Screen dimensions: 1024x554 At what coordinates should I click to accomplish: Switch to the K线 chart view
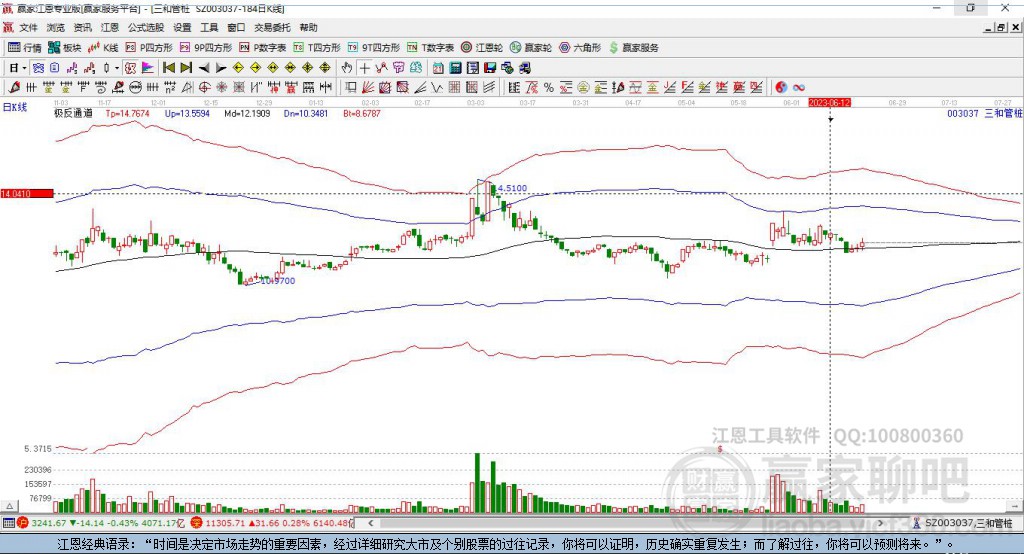point(103,48)
